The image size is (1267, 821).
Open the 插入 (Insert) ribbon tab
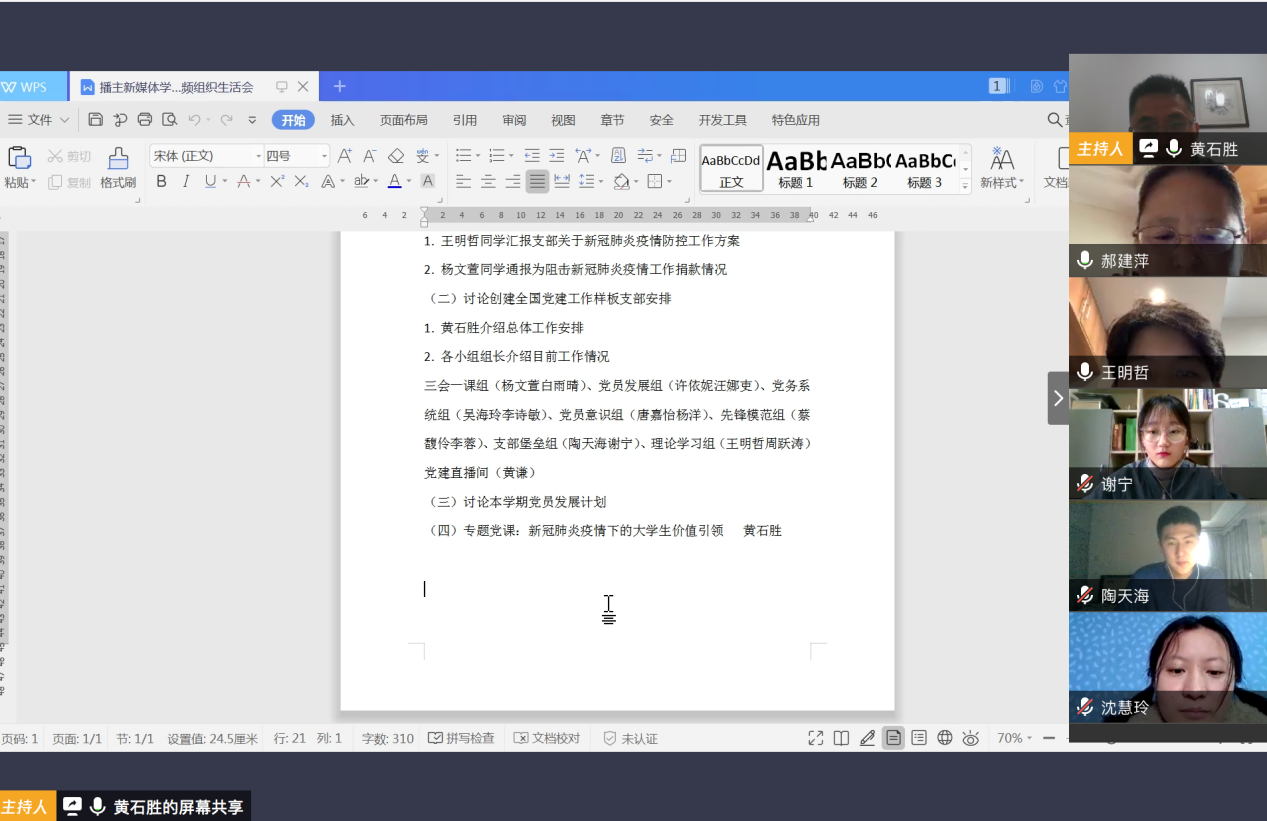342,120
